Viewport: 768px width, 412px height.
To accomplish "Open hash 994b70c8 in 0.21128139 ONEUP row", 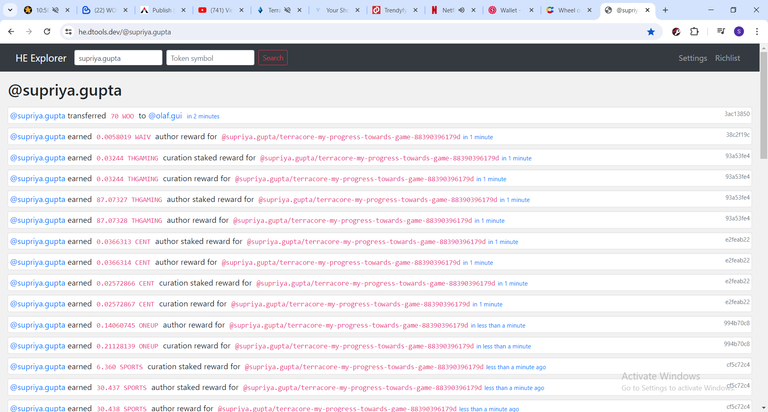I will (737, 344).
